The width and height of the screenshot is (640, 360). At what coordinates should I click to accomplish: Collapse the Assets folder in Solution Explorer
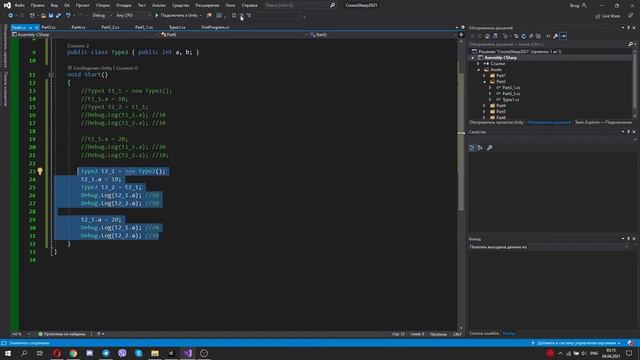479,70
